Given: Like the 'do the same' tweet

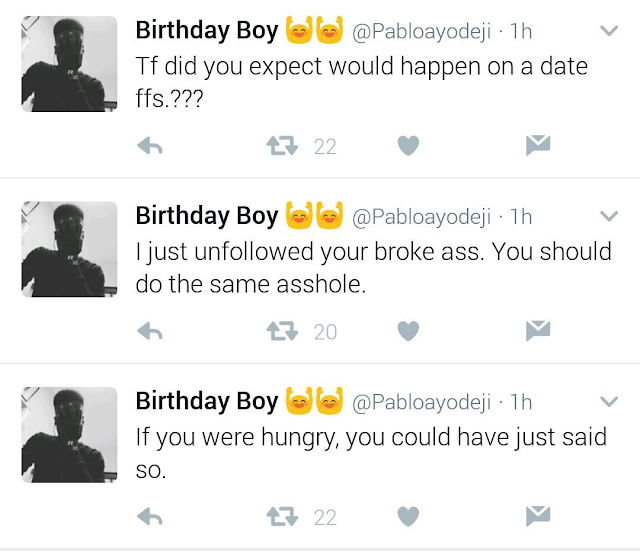Looking at the screenshot, I should [x=408, y=331].
